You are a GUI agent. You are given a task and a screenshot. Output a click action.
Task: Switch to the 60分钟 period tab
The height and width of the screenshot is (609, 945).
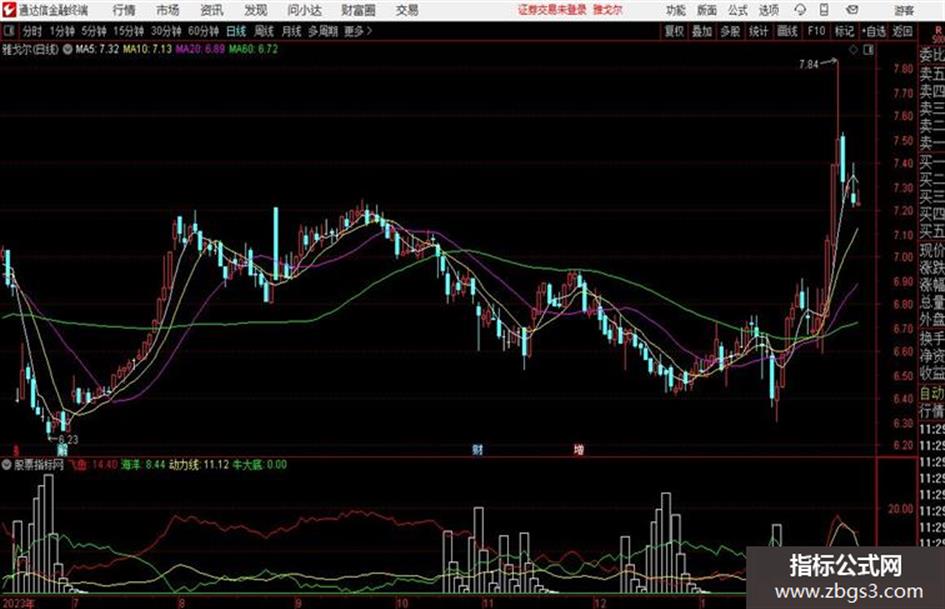pos(204,31)
